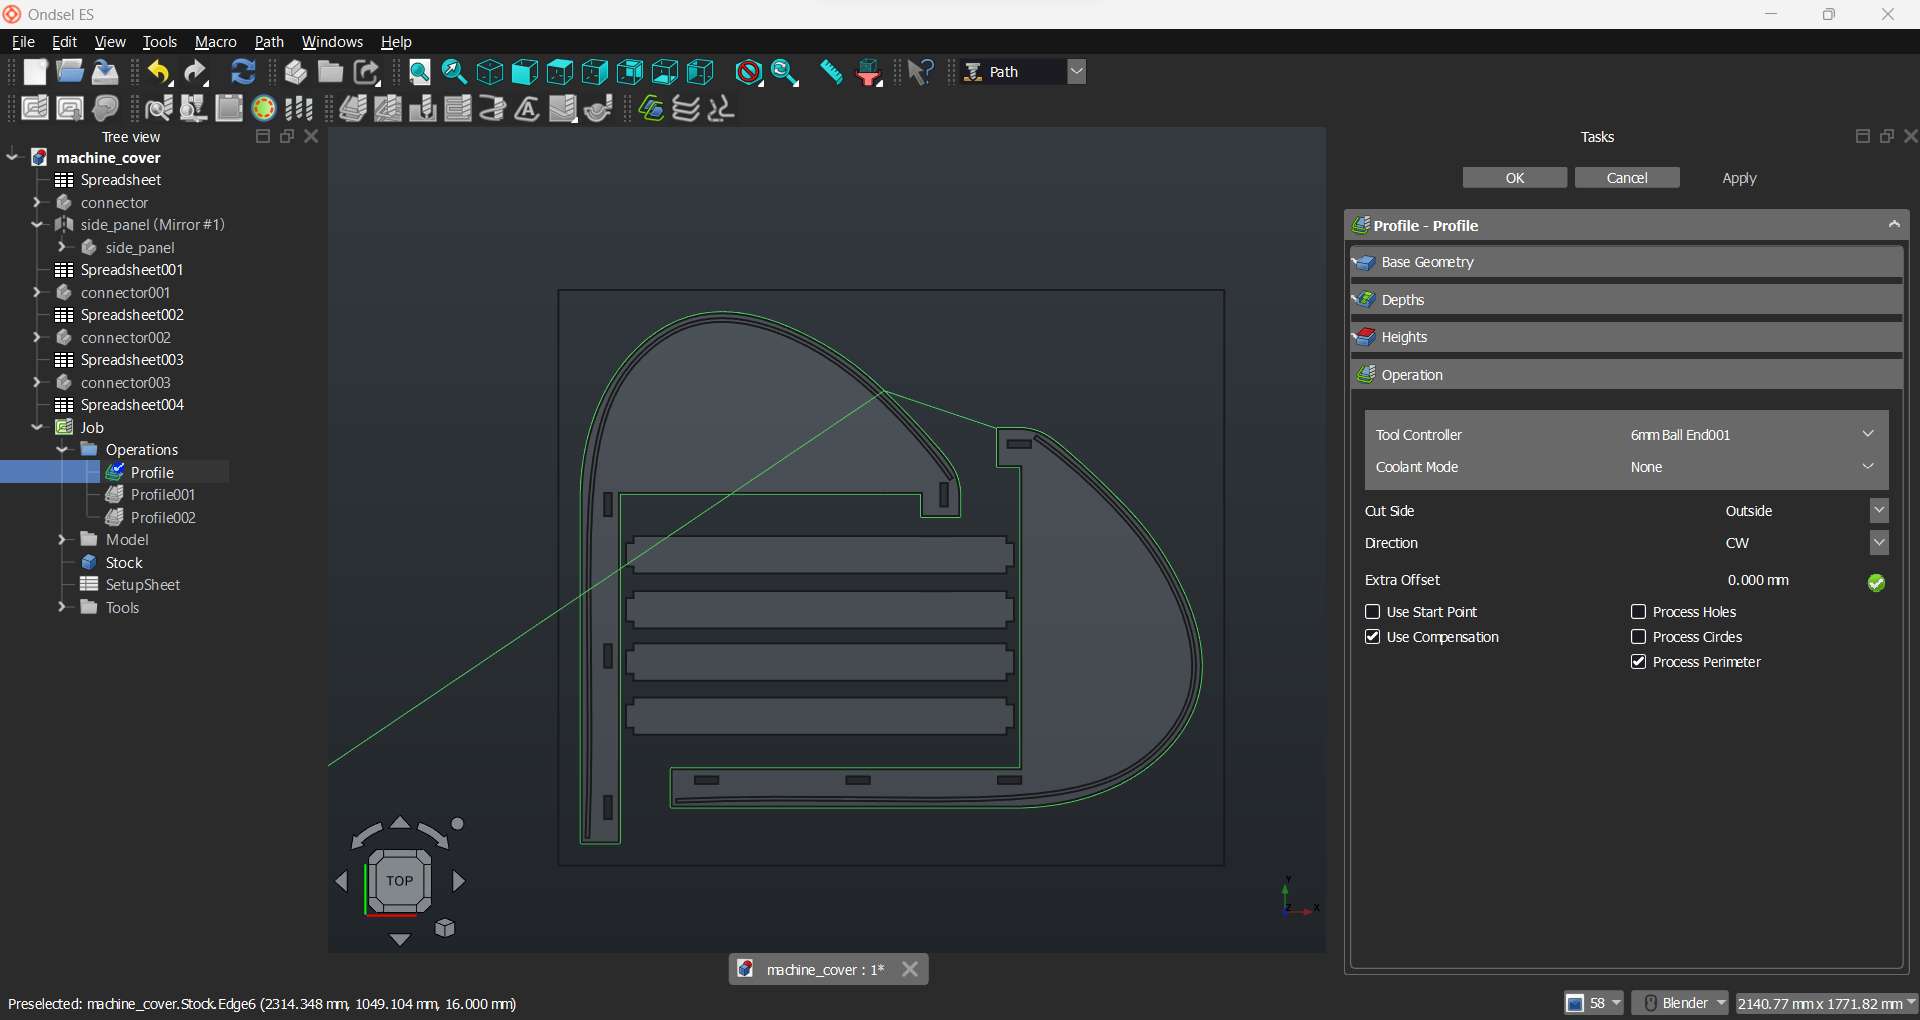This screenshot has width=1920, height=1020.
Task: Click the Engrave tool icon
Action: click(527, 109)
